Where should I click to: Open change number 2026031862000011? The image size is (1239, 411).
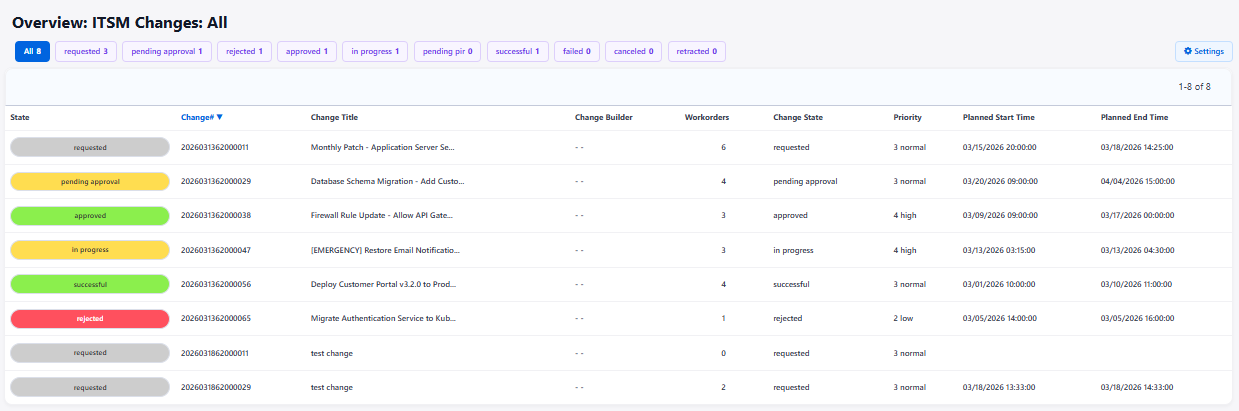tap(215, 353)
